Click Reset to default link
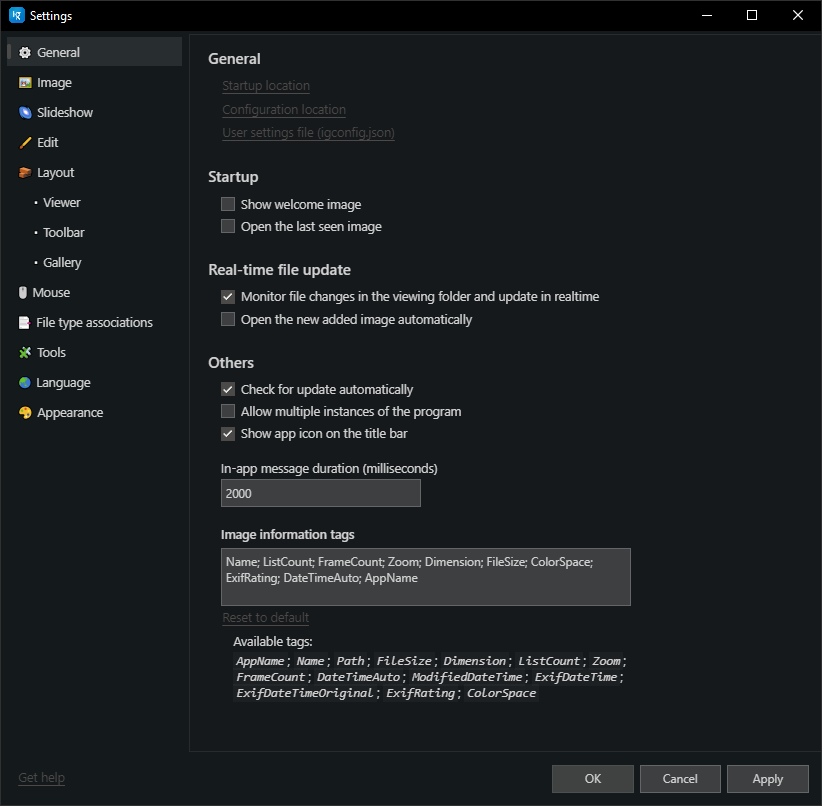The height and width of the screenshot is (806, 822). tap(265, 618)
